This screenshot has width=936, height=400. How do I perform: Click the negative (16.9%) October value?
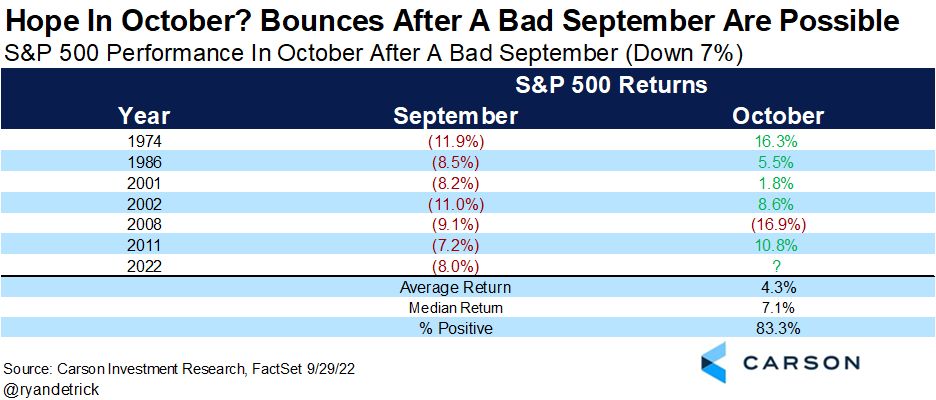(x=778, y=225)
